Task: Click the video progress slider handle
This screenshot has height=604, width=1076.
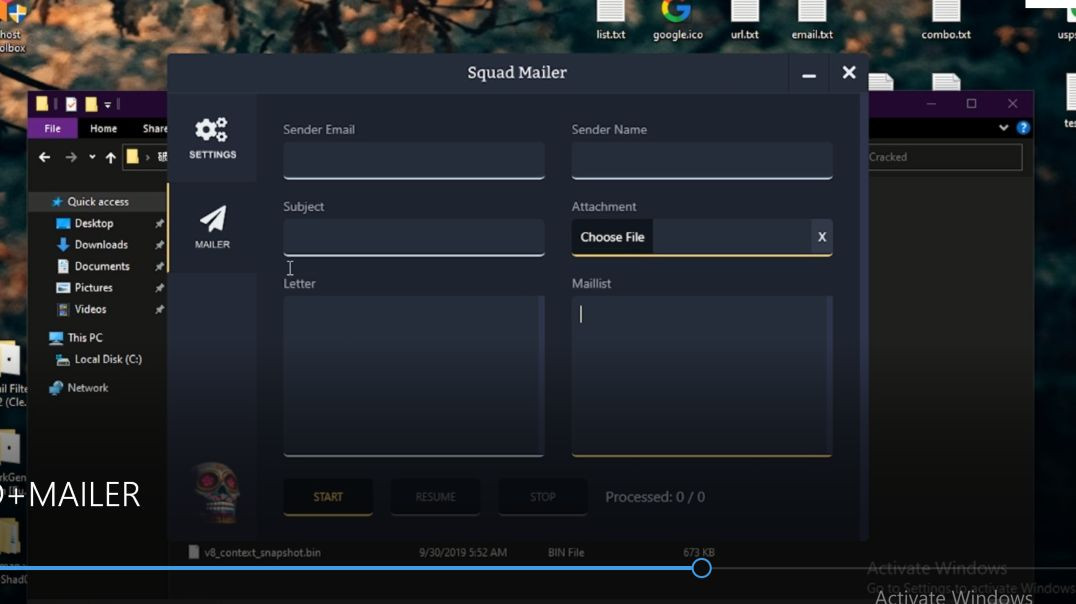Action: [x=701, y=568]
